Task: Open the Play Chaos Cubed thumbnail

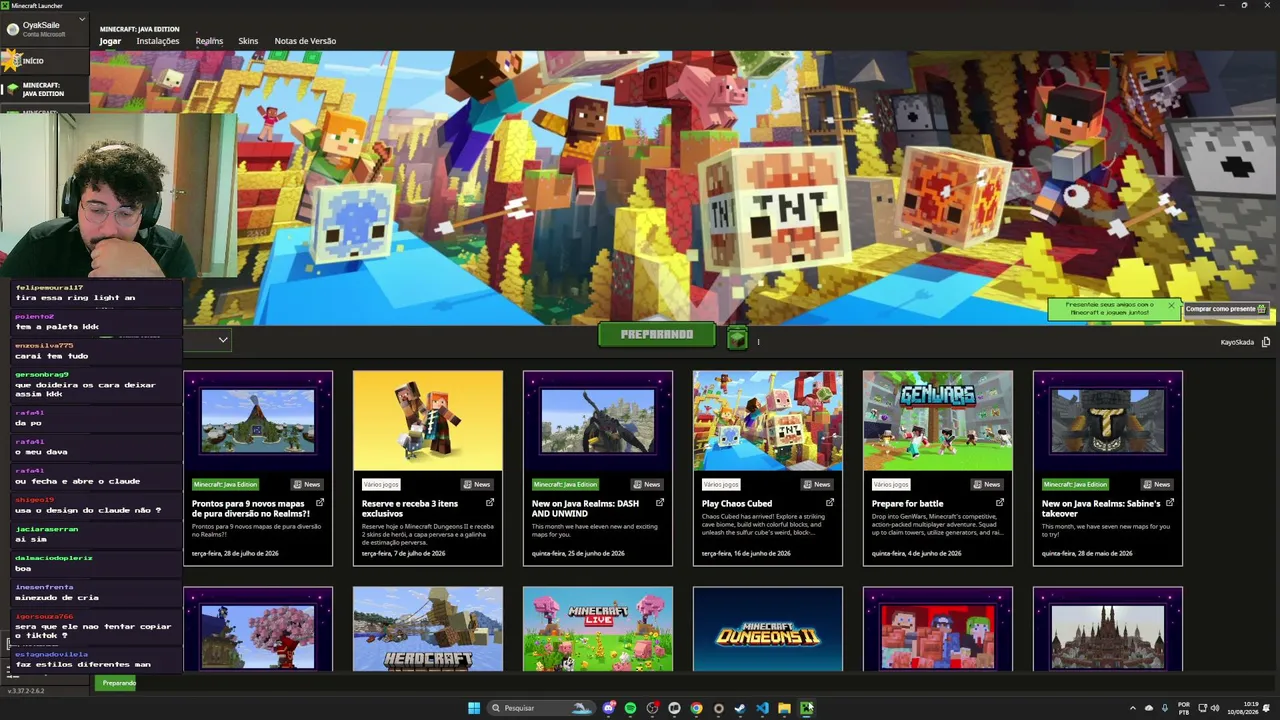Action: [768, 421]
